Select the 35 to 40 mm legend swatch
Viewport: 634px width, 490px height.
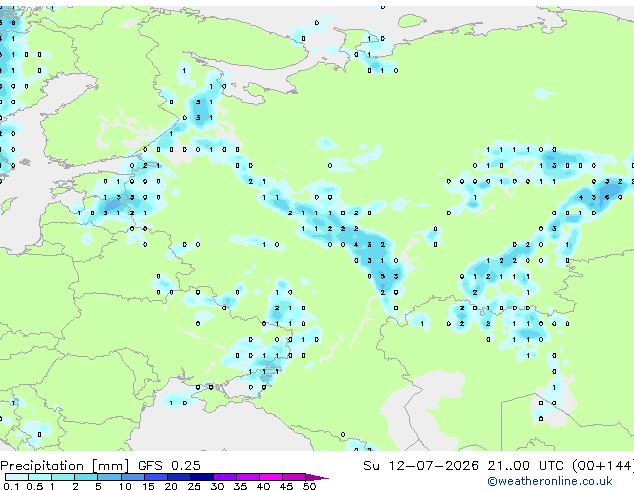click(x=247, y=477)
